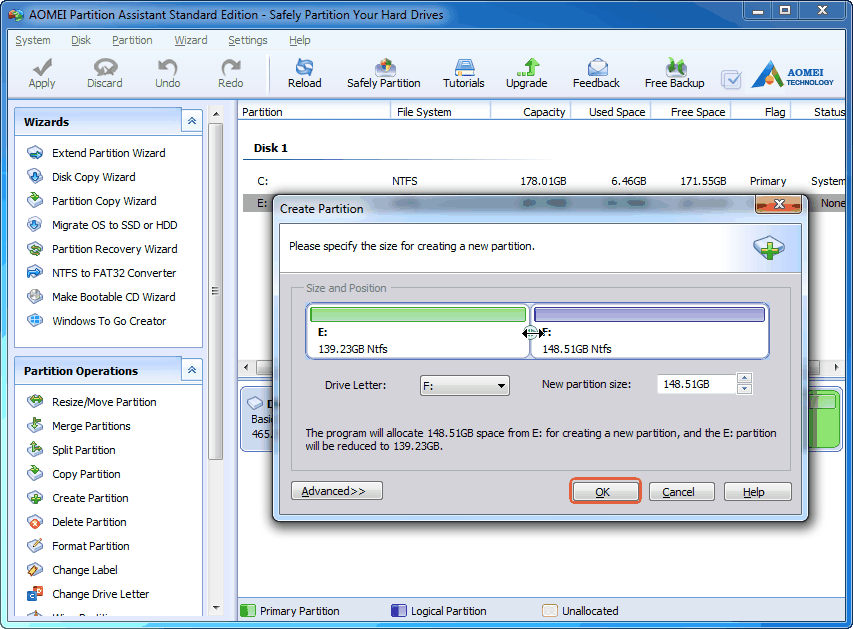Image resolution: width=853 pixels, height=629 pixels.
Task: Open Make Bootable CD Wizard
Action: [113, 297]
